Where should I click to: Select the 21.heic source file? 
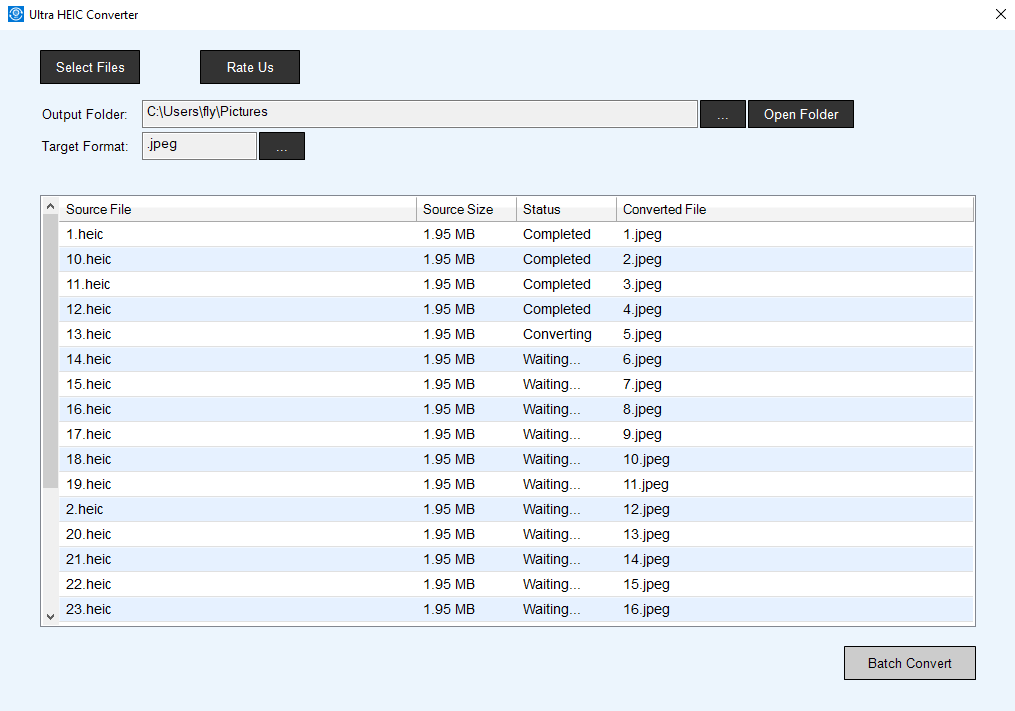(x=89, y=559)
